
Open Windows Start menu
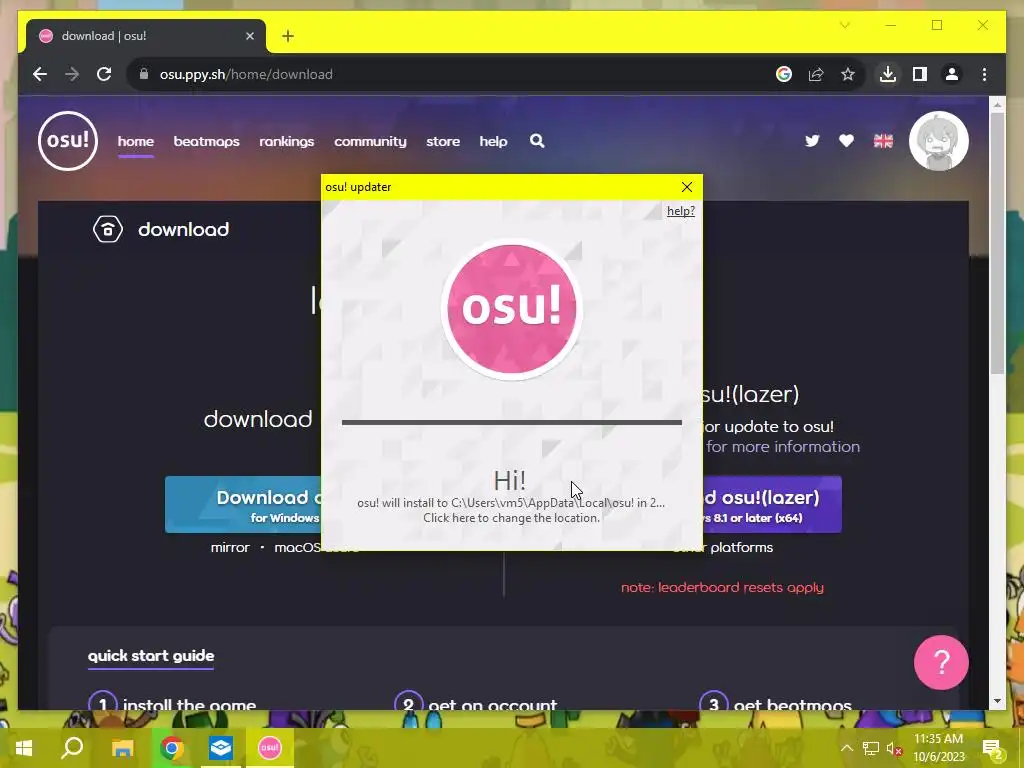click(24, 748)
